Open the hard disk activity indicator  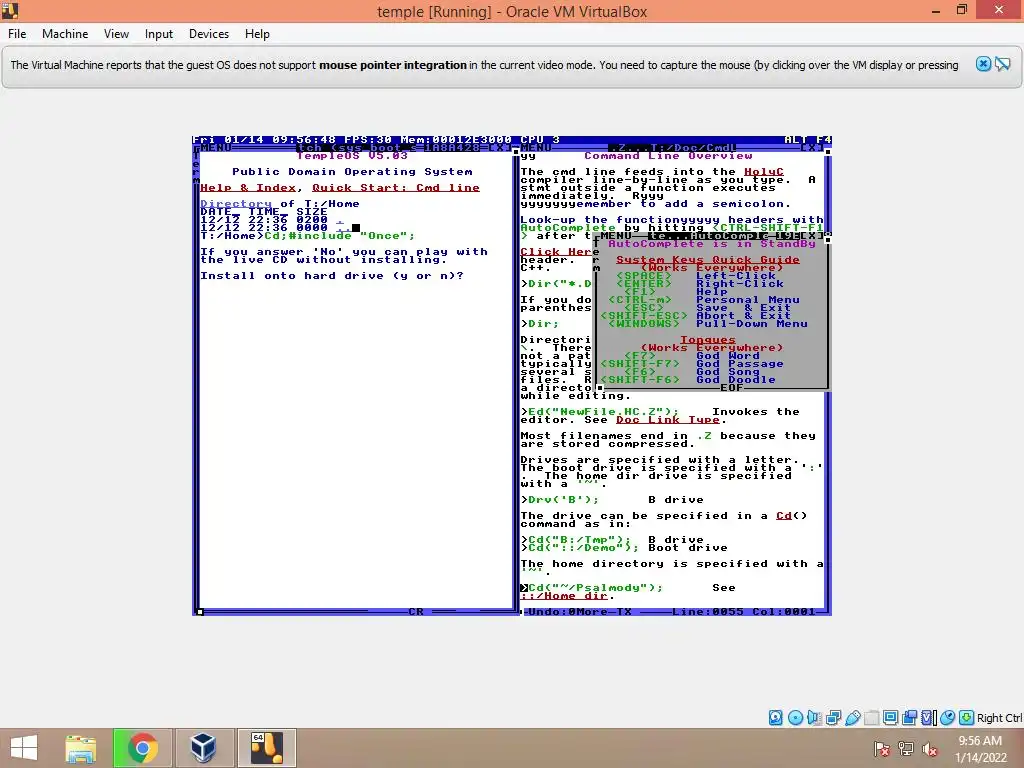tap(775, 718)
